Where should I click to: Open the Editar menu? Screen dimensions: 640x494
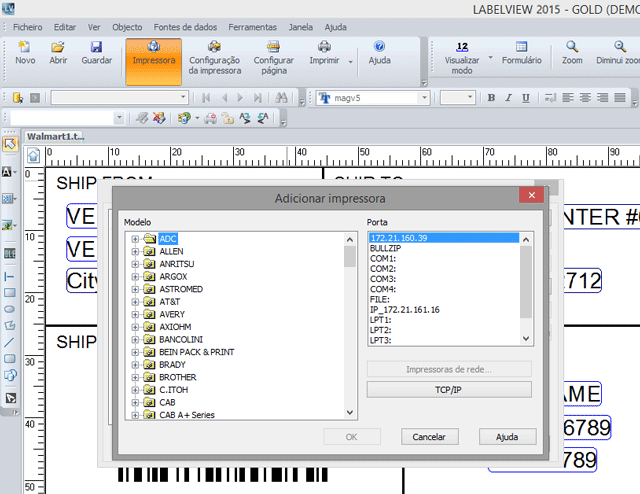pyautogui.click(x=64, y=27)
